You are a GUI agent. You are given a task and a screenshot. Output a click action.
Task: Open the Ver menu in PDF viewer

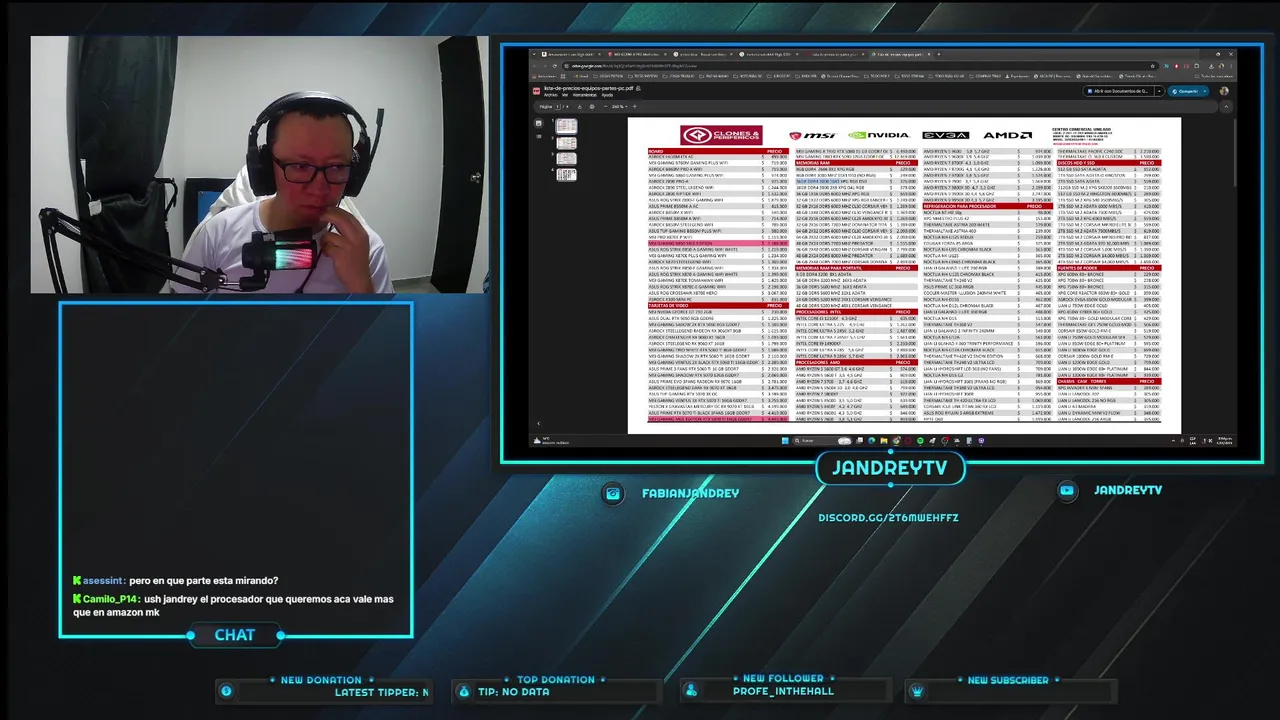(x=565, y=95)
